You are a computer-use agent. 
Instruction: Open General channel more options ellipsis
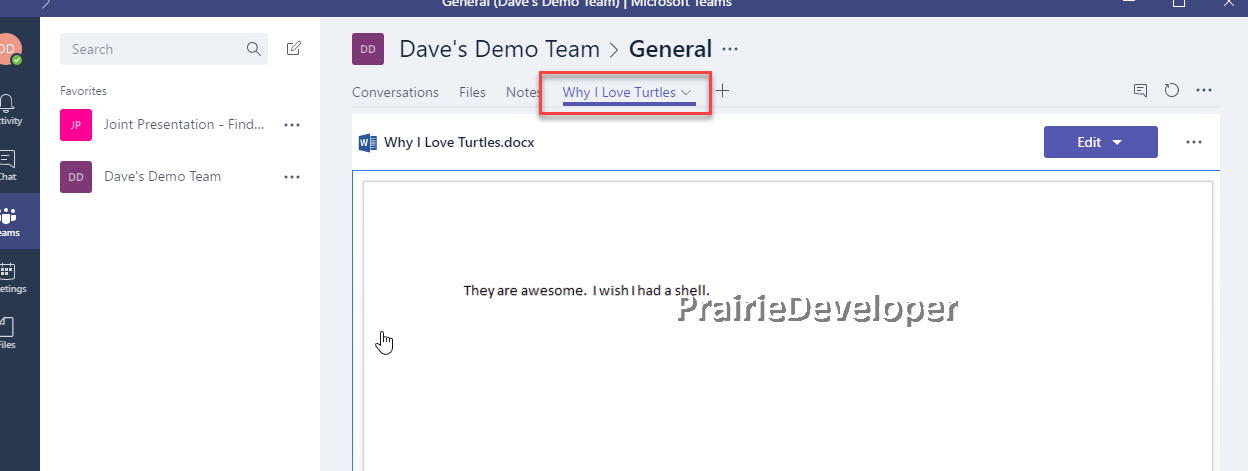(x=730, y=49)
